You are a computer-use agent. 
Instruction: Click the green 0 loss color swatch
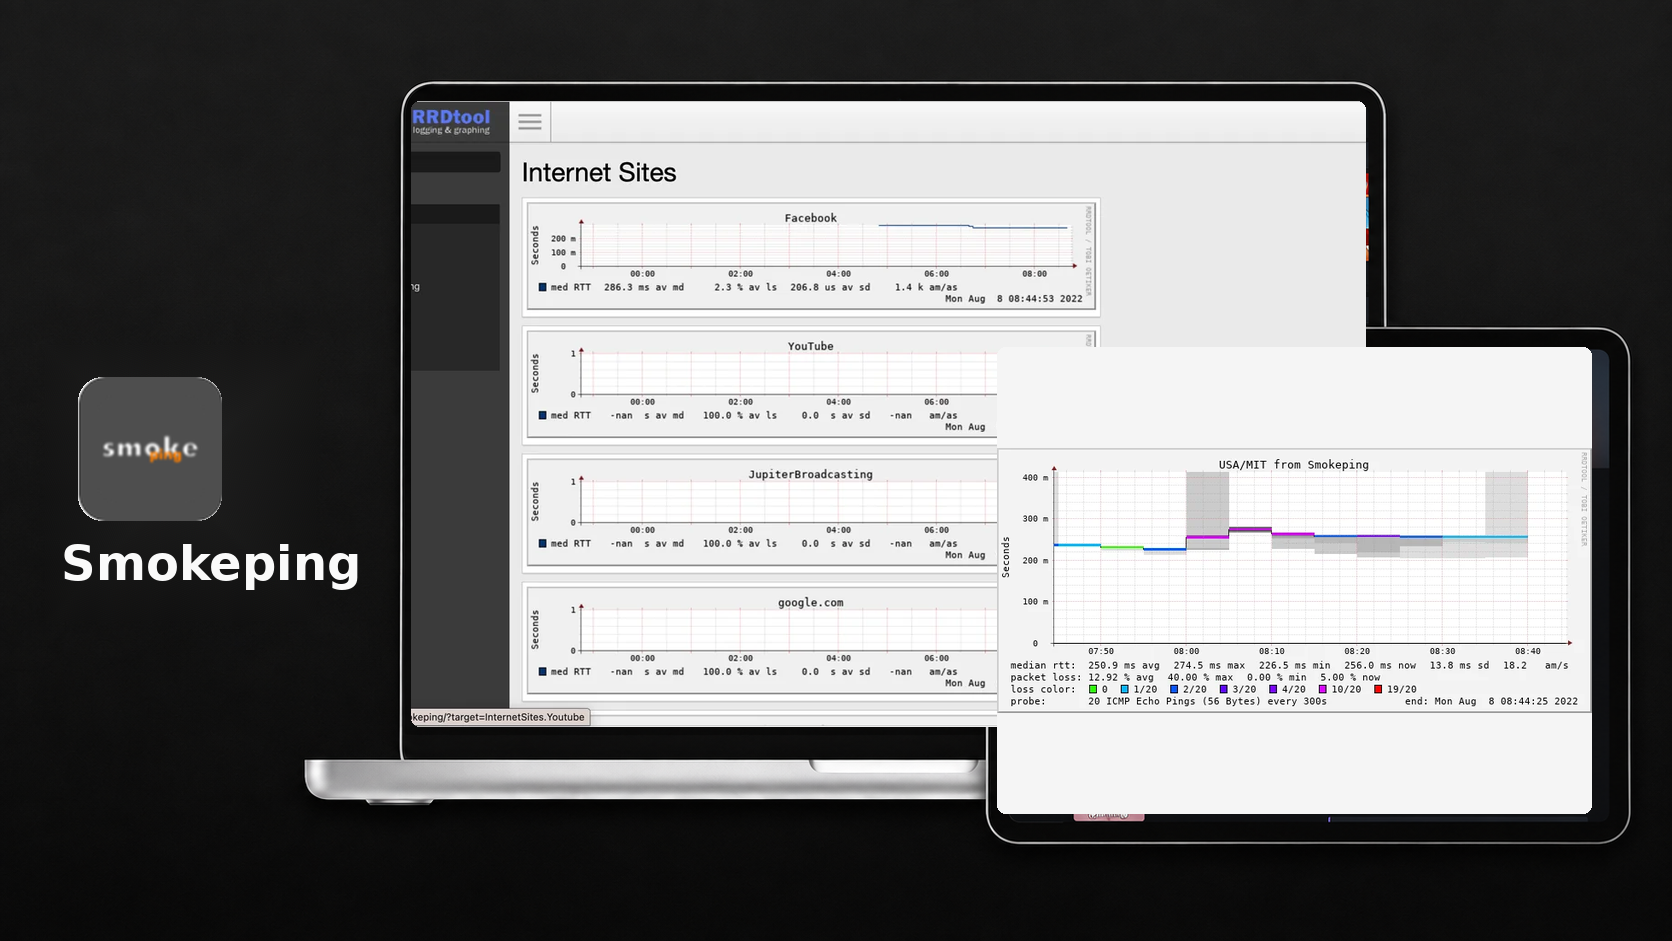[1093, 689]
